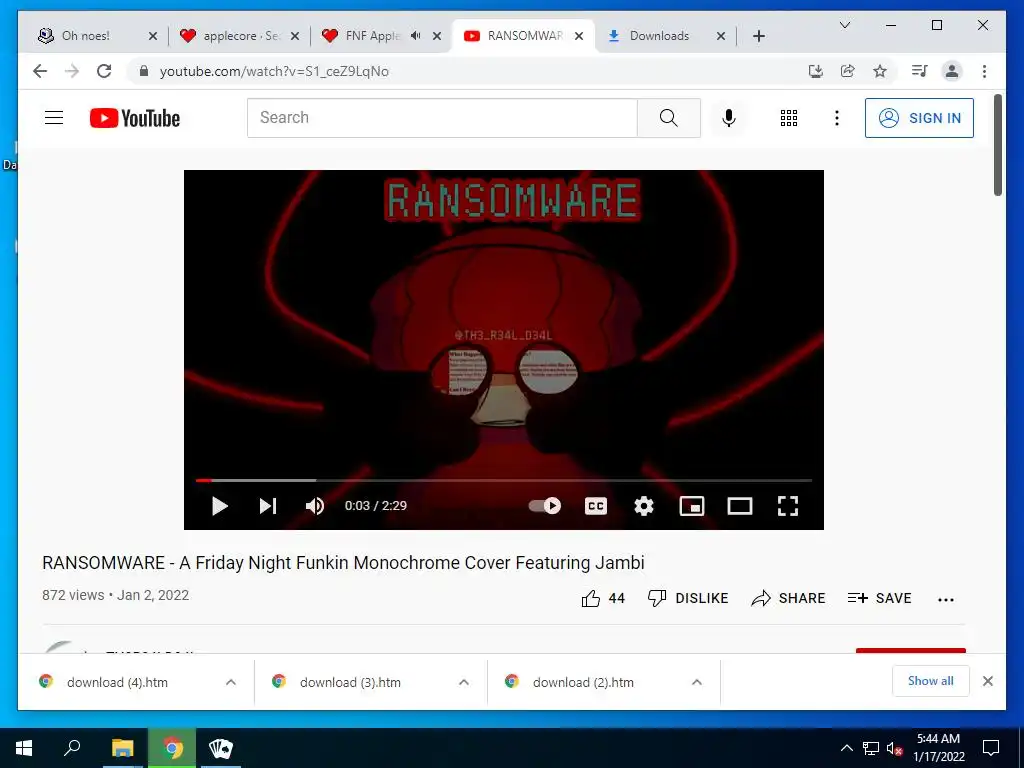Open the network tray icon
The width and height of the screenshot is (1024, 768).
[871, 748]
